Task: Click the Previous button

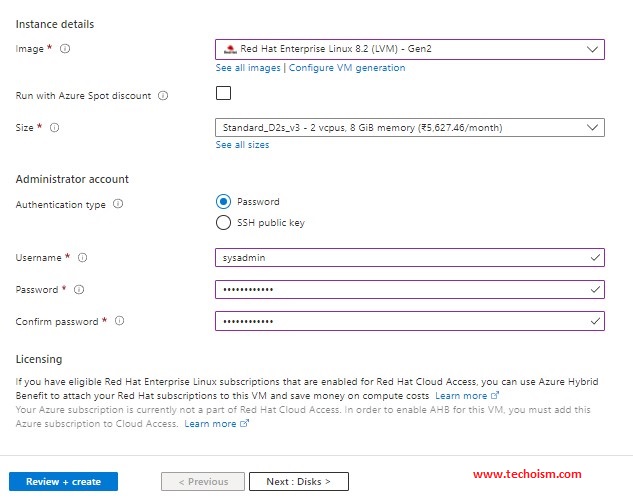Action: point(203,482)
